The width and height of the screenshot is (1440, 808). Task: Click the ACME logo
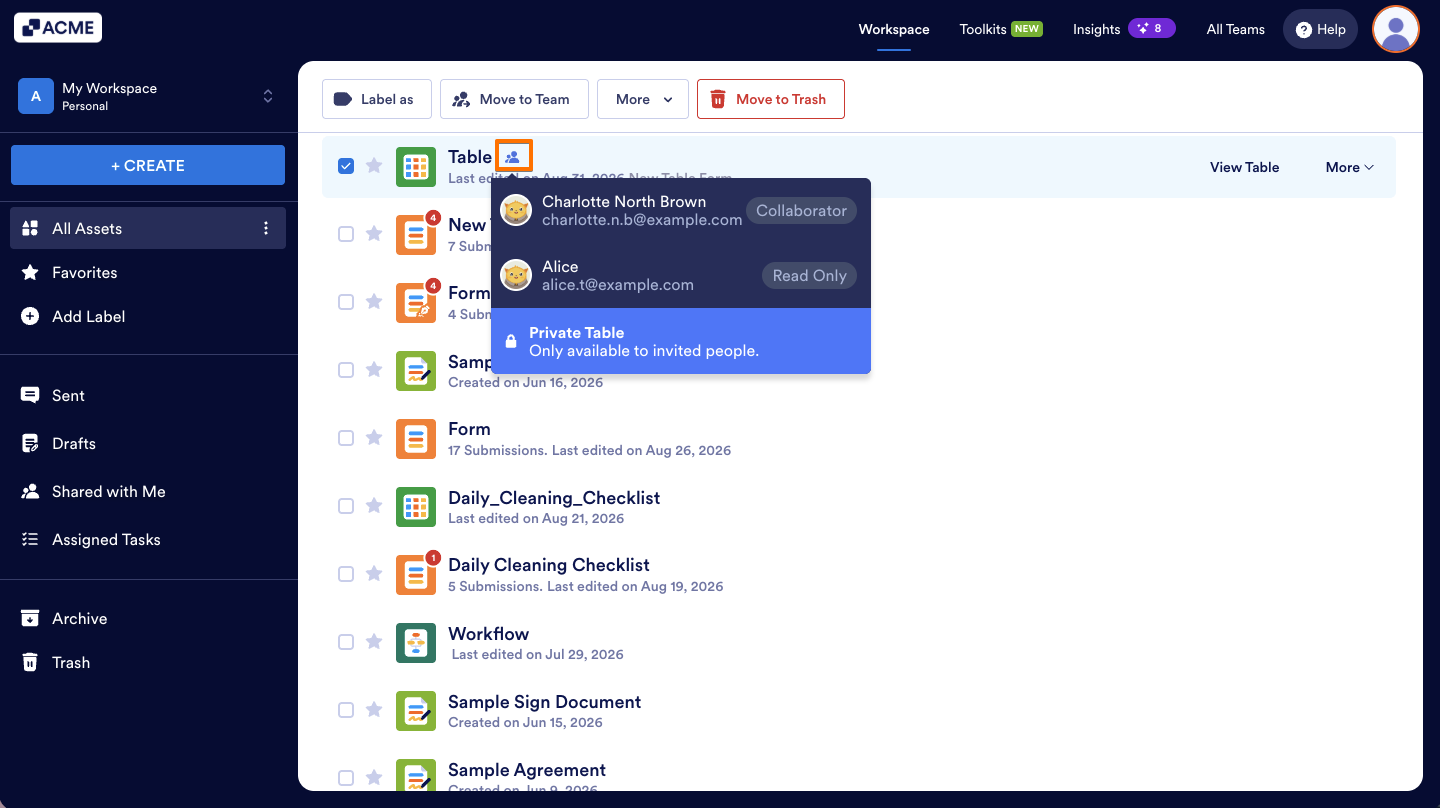coord(58,28)
